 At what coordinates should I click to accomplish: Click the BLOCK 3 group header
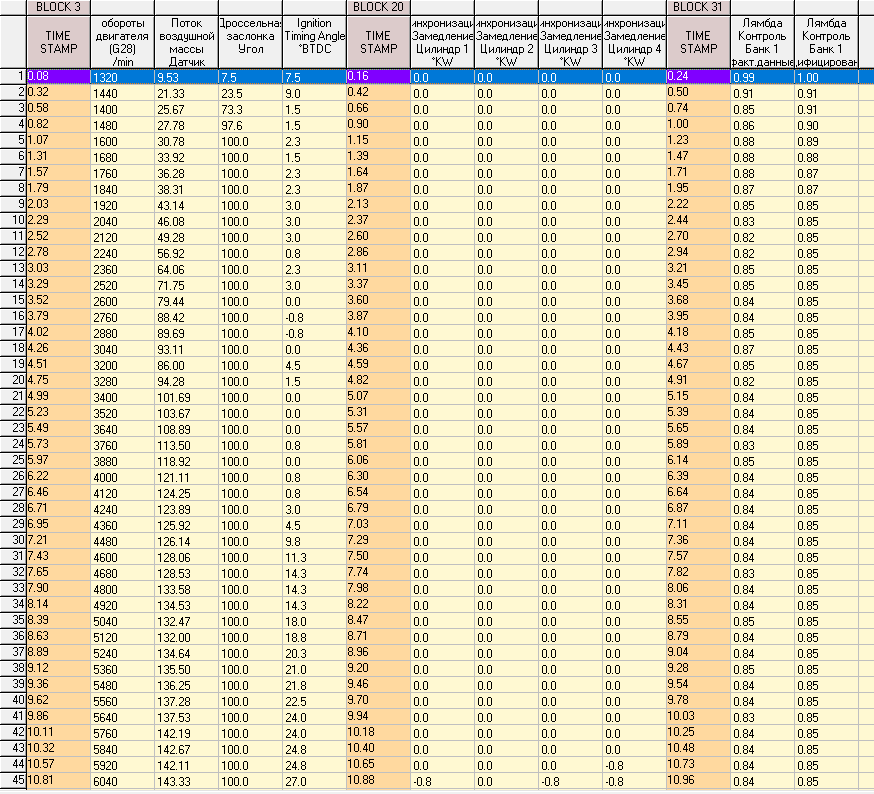point(56,6)
